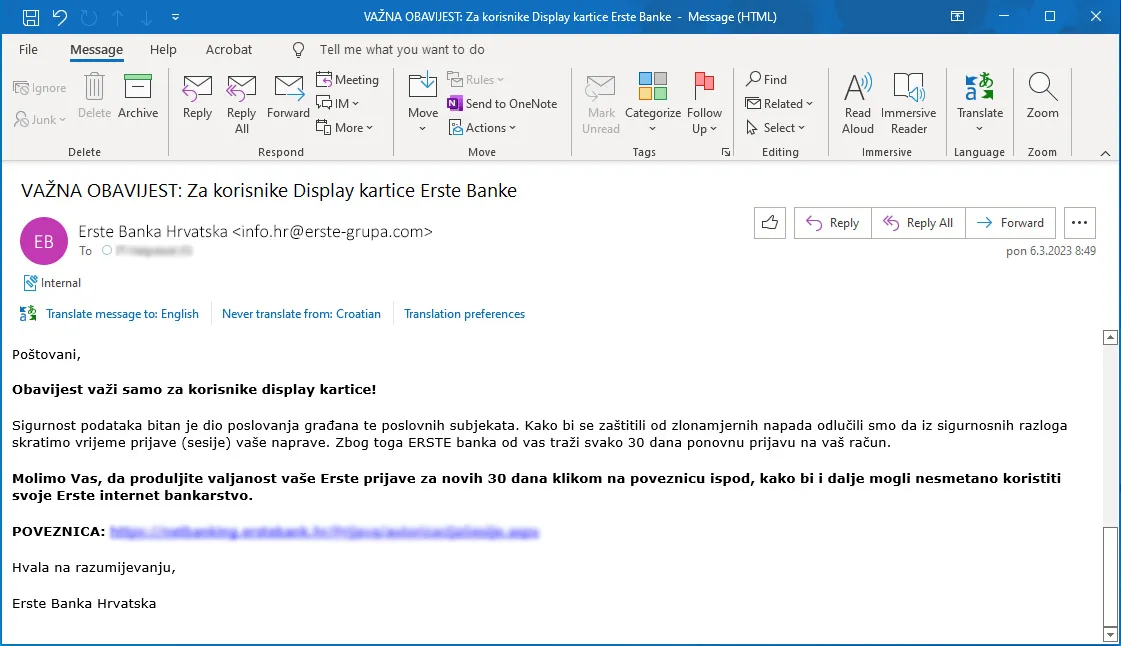Collapse the ribbon with the up chevron
Image resolution: width=1121 pixels, height=646 pixels.
(x=1105, y=153)
